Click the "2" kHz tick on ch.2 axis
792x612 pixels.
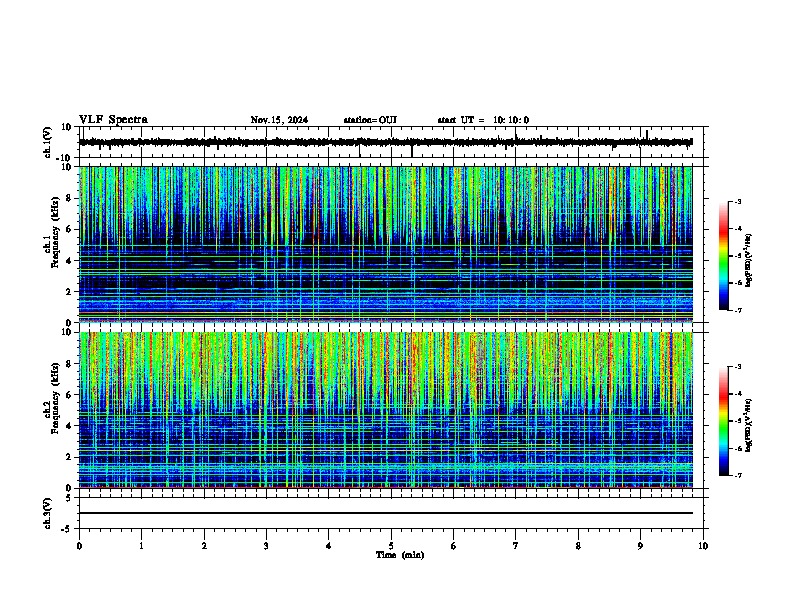pyautogui.click(x=70, y=457)
